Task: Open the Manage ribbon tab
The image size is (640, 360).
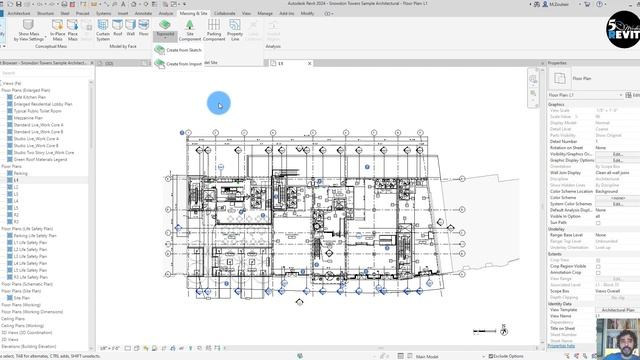Action: [265, 13]
